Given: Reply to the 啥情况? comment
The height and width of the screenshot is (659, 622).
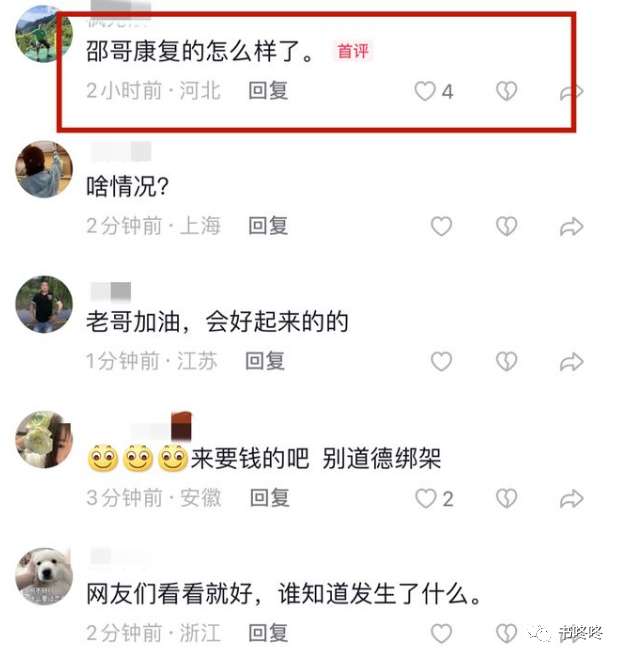Looking at the screenshot, I should (268, 226).
